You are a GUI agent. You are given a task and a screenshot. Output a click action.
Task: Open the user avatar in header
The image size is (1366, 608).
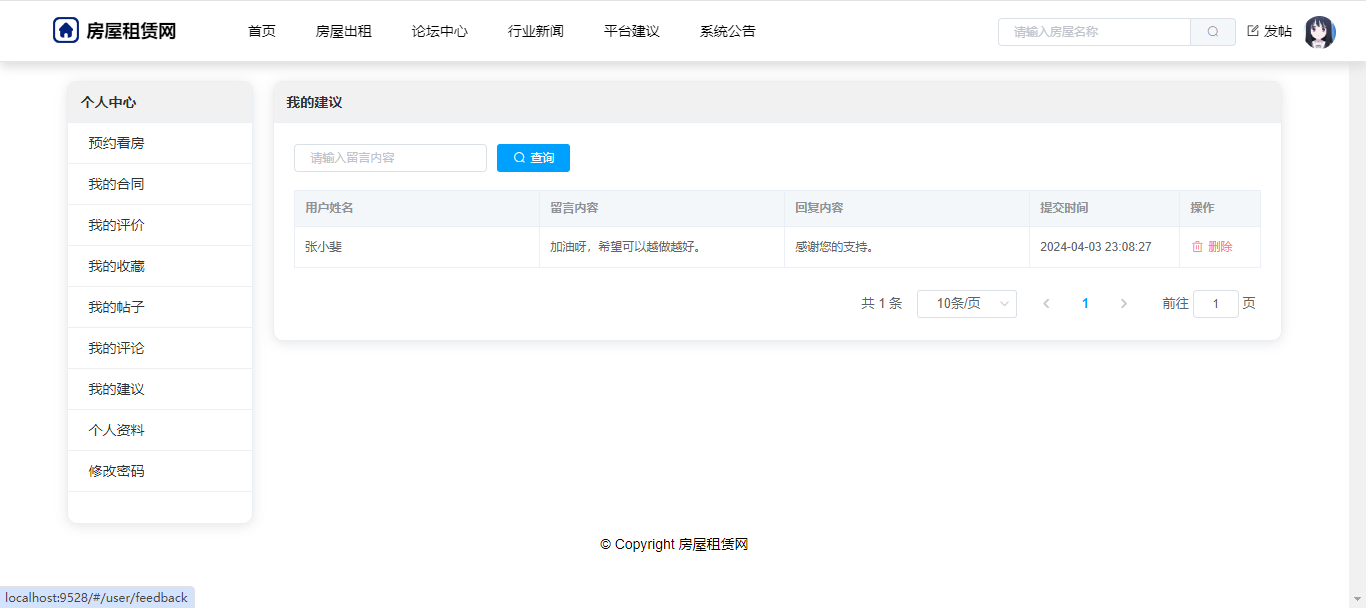pos(1319,32)
